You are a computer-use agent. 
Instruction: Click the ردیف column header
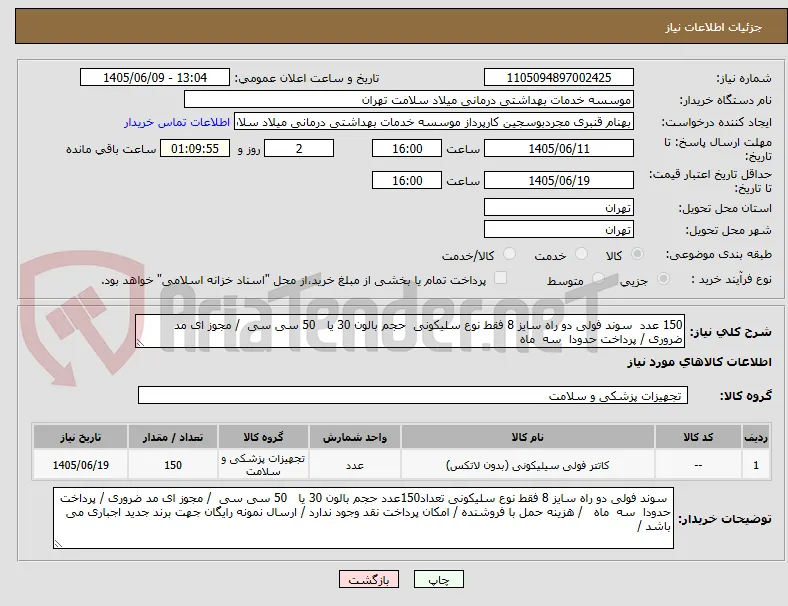tap(755, 437)
